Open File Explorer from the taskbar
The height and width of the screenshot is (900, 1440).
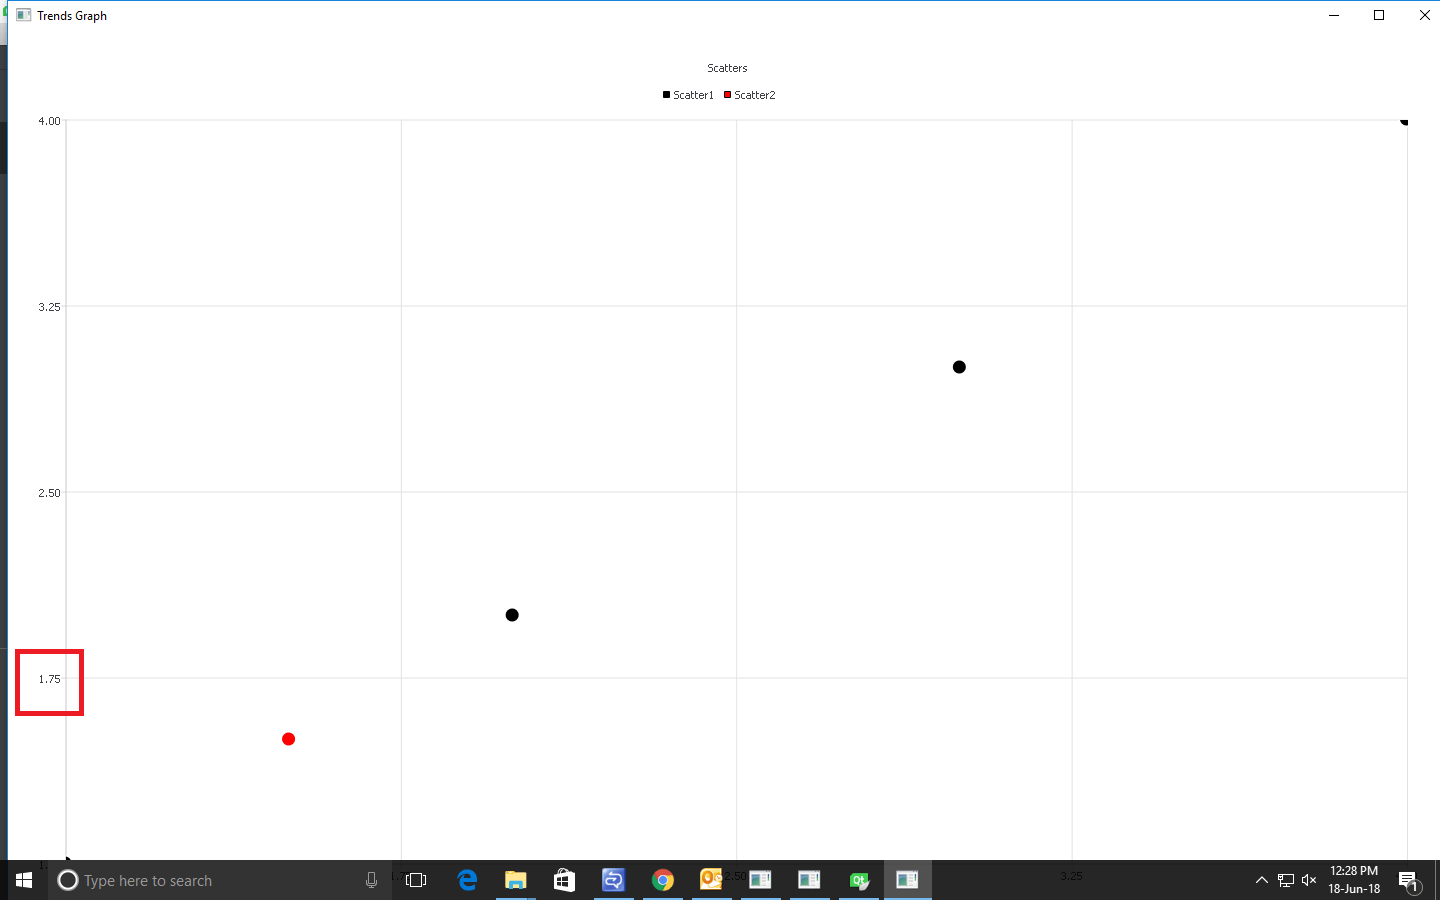coord(515,880)
